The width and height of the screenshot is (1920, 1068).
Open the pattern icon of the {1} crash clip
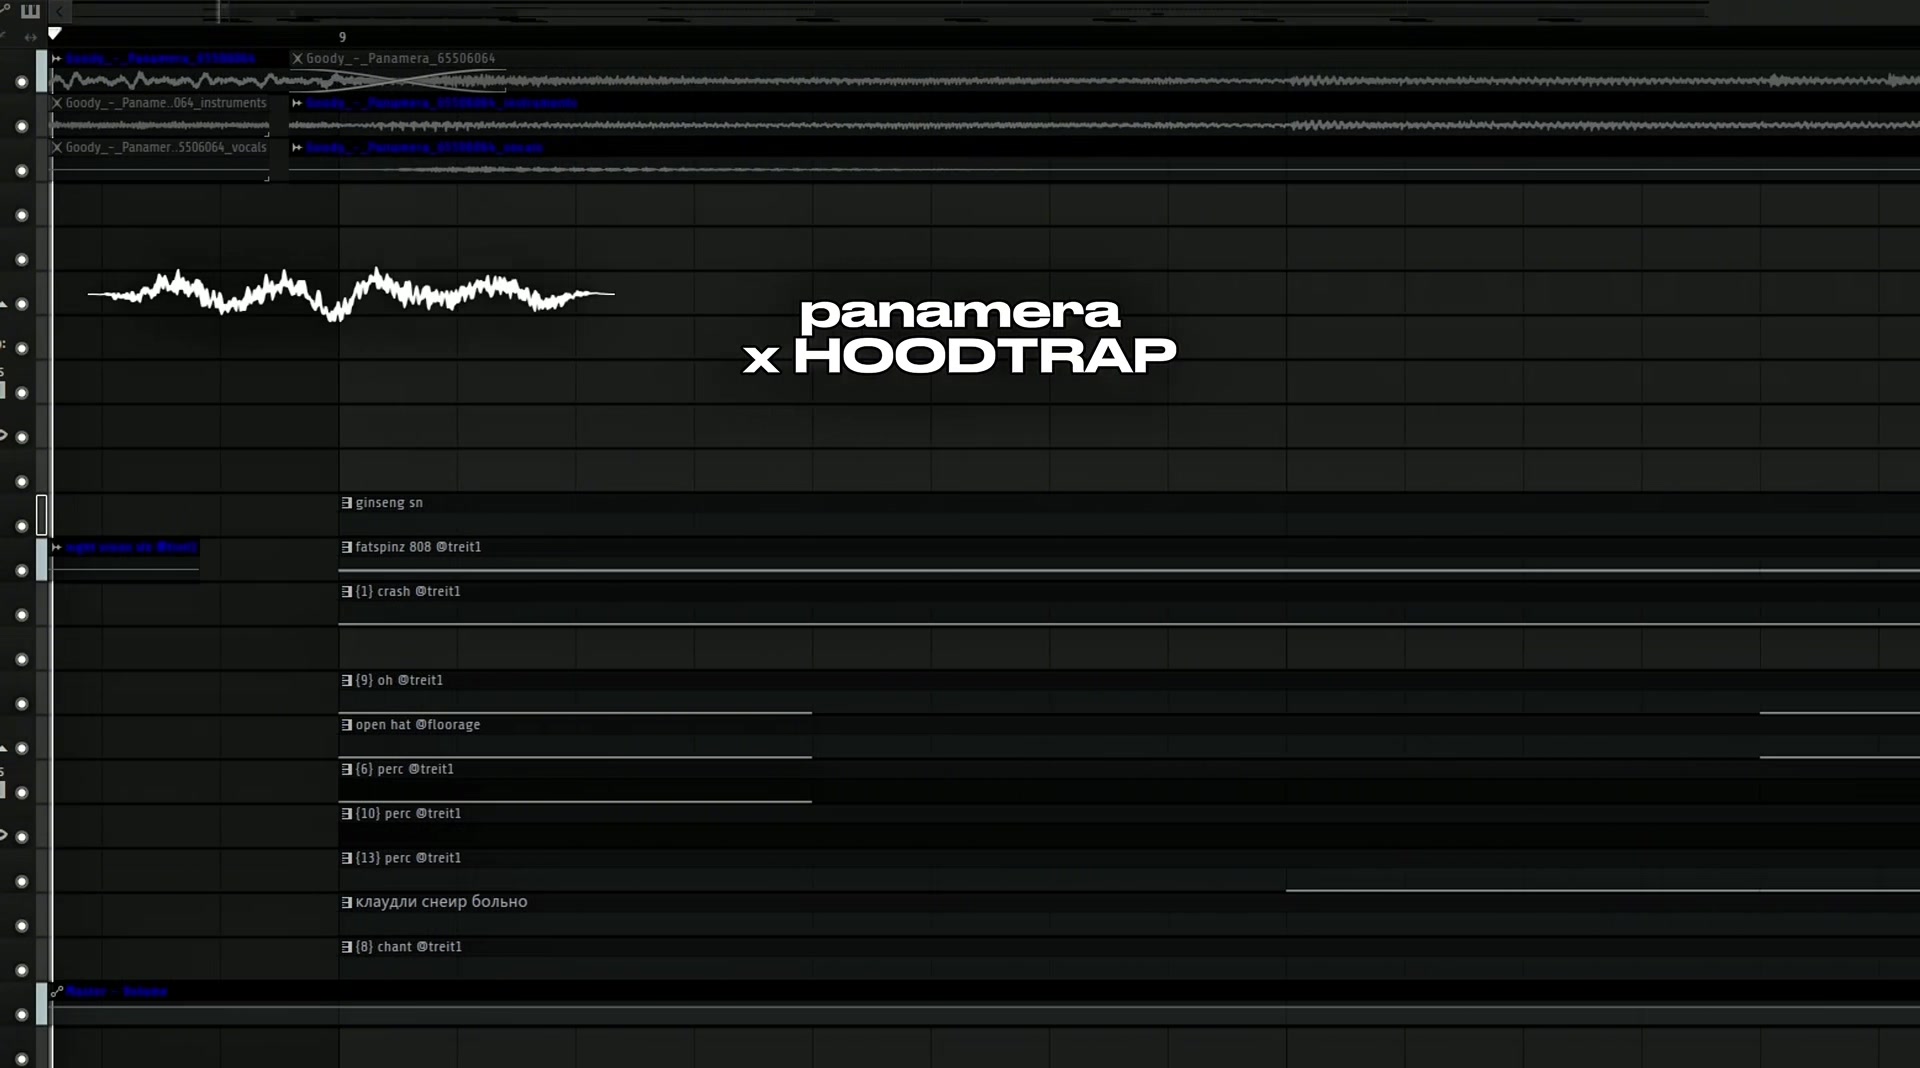[347, 592]
